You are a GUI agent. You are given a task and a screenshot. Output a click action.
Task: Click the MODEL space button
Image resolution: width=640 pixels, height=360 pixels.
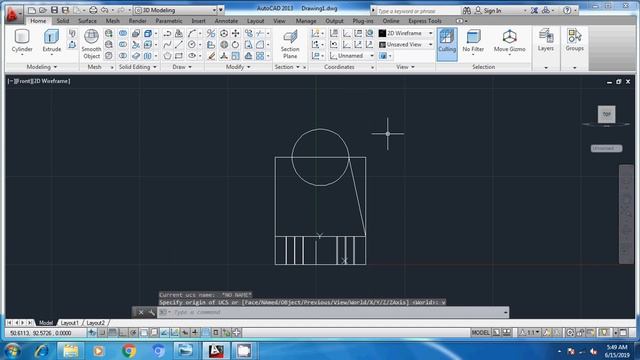coord(480,333)
